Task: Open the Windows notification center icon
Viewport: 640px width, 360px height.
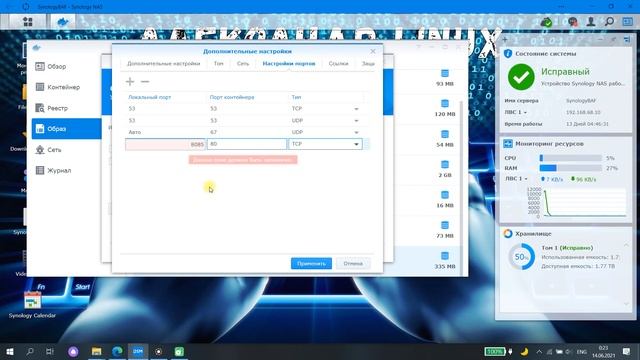Action: pos(627,351)
